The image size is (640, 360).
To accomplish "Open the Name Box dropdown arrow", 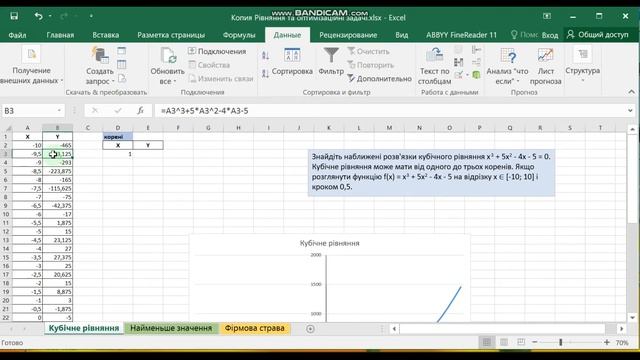I will (x=59, y=111).
